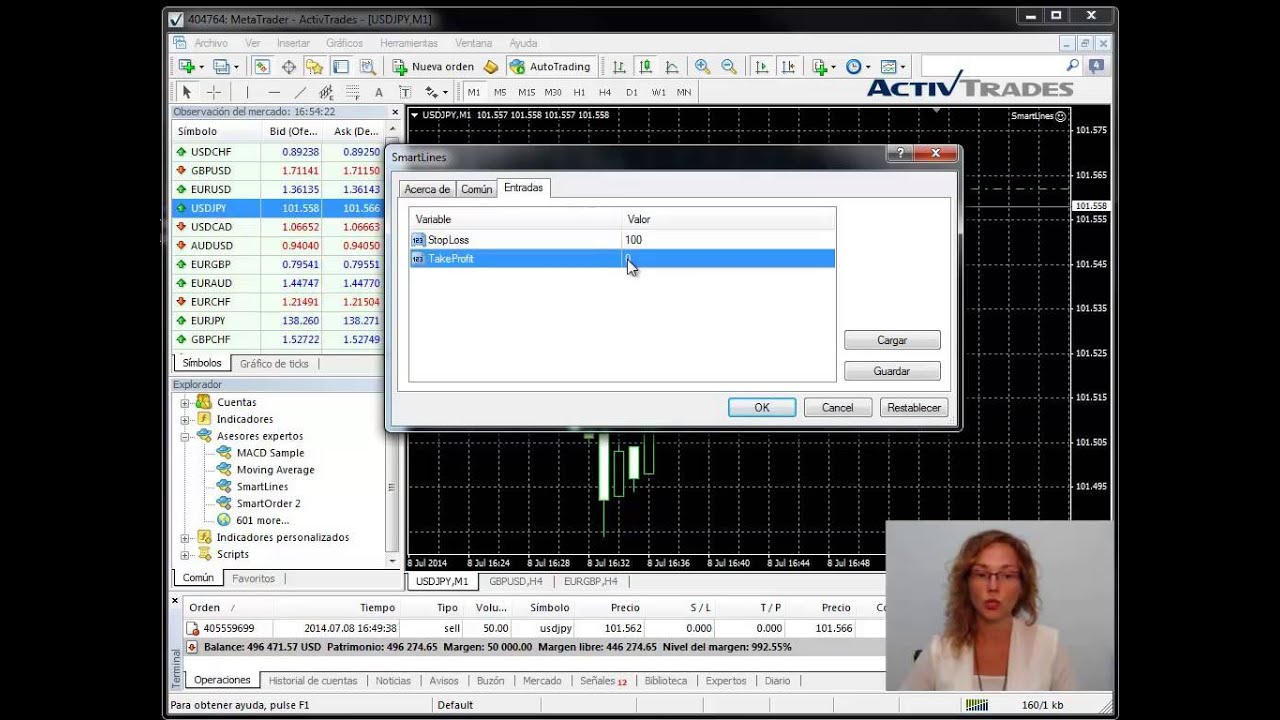1280x720 pixels.
Task: Toggle chart shift icon
Action: pyautogui.click(x=788, y=67)
